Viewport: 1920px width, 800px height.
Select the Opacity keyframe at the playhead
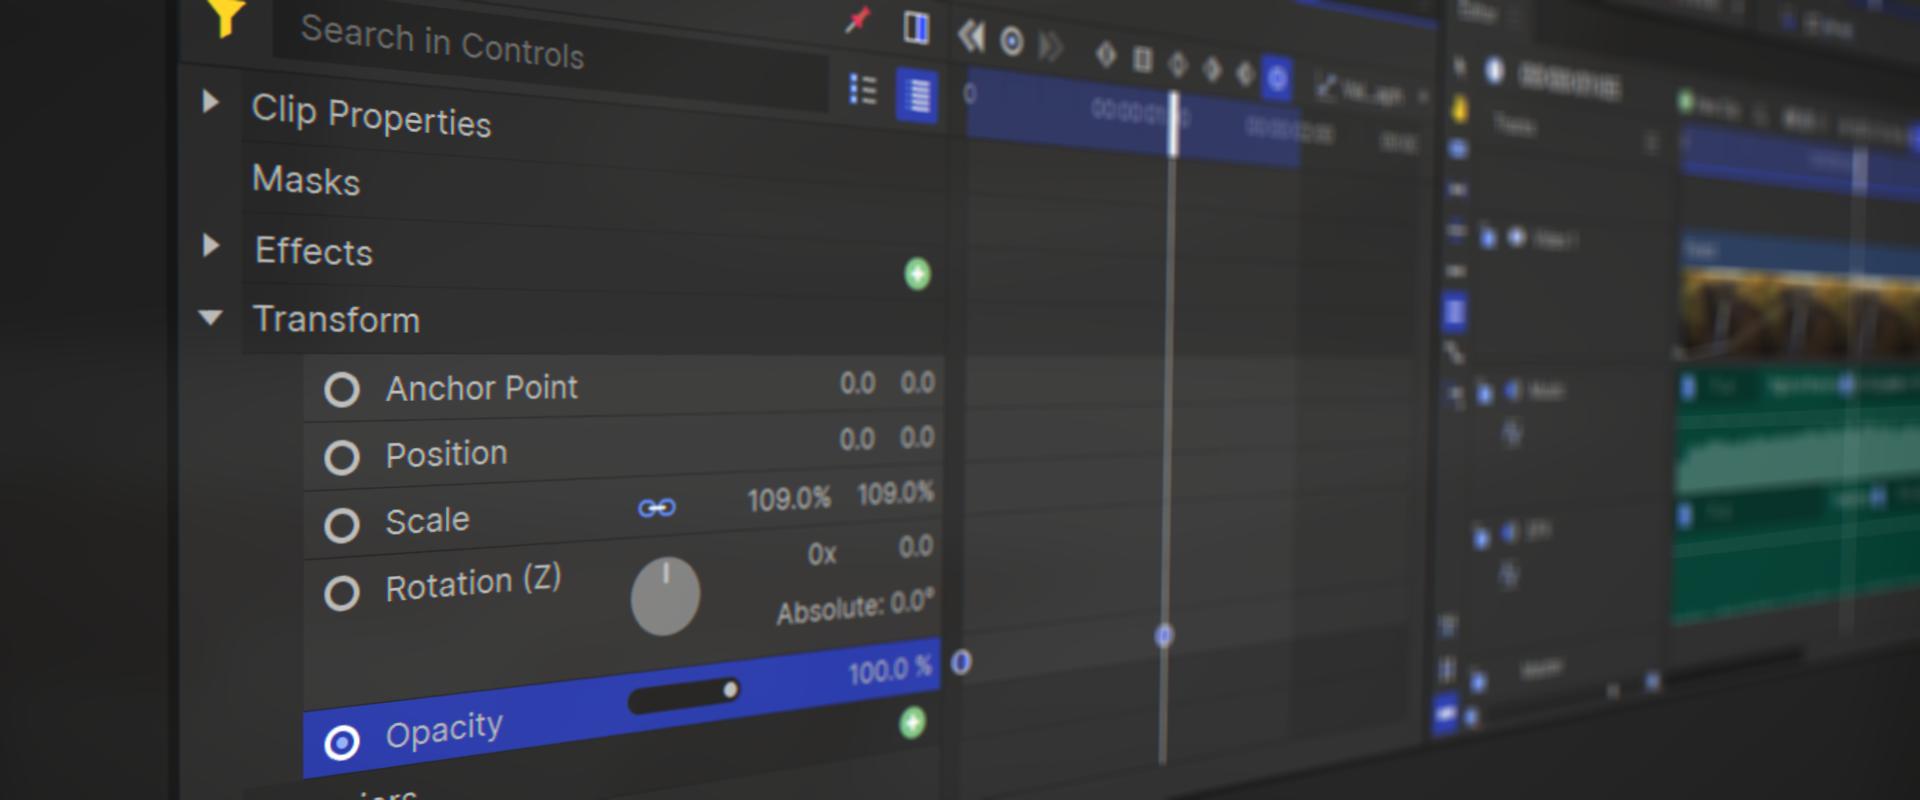click(x=1164, y=635)
